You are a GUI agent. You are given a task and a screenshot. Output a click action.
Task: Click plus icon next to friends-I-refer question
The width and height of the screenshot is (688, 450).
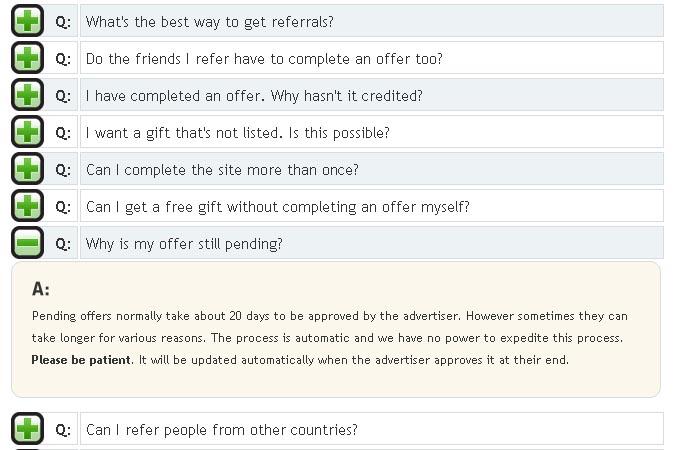click(28, 58)
